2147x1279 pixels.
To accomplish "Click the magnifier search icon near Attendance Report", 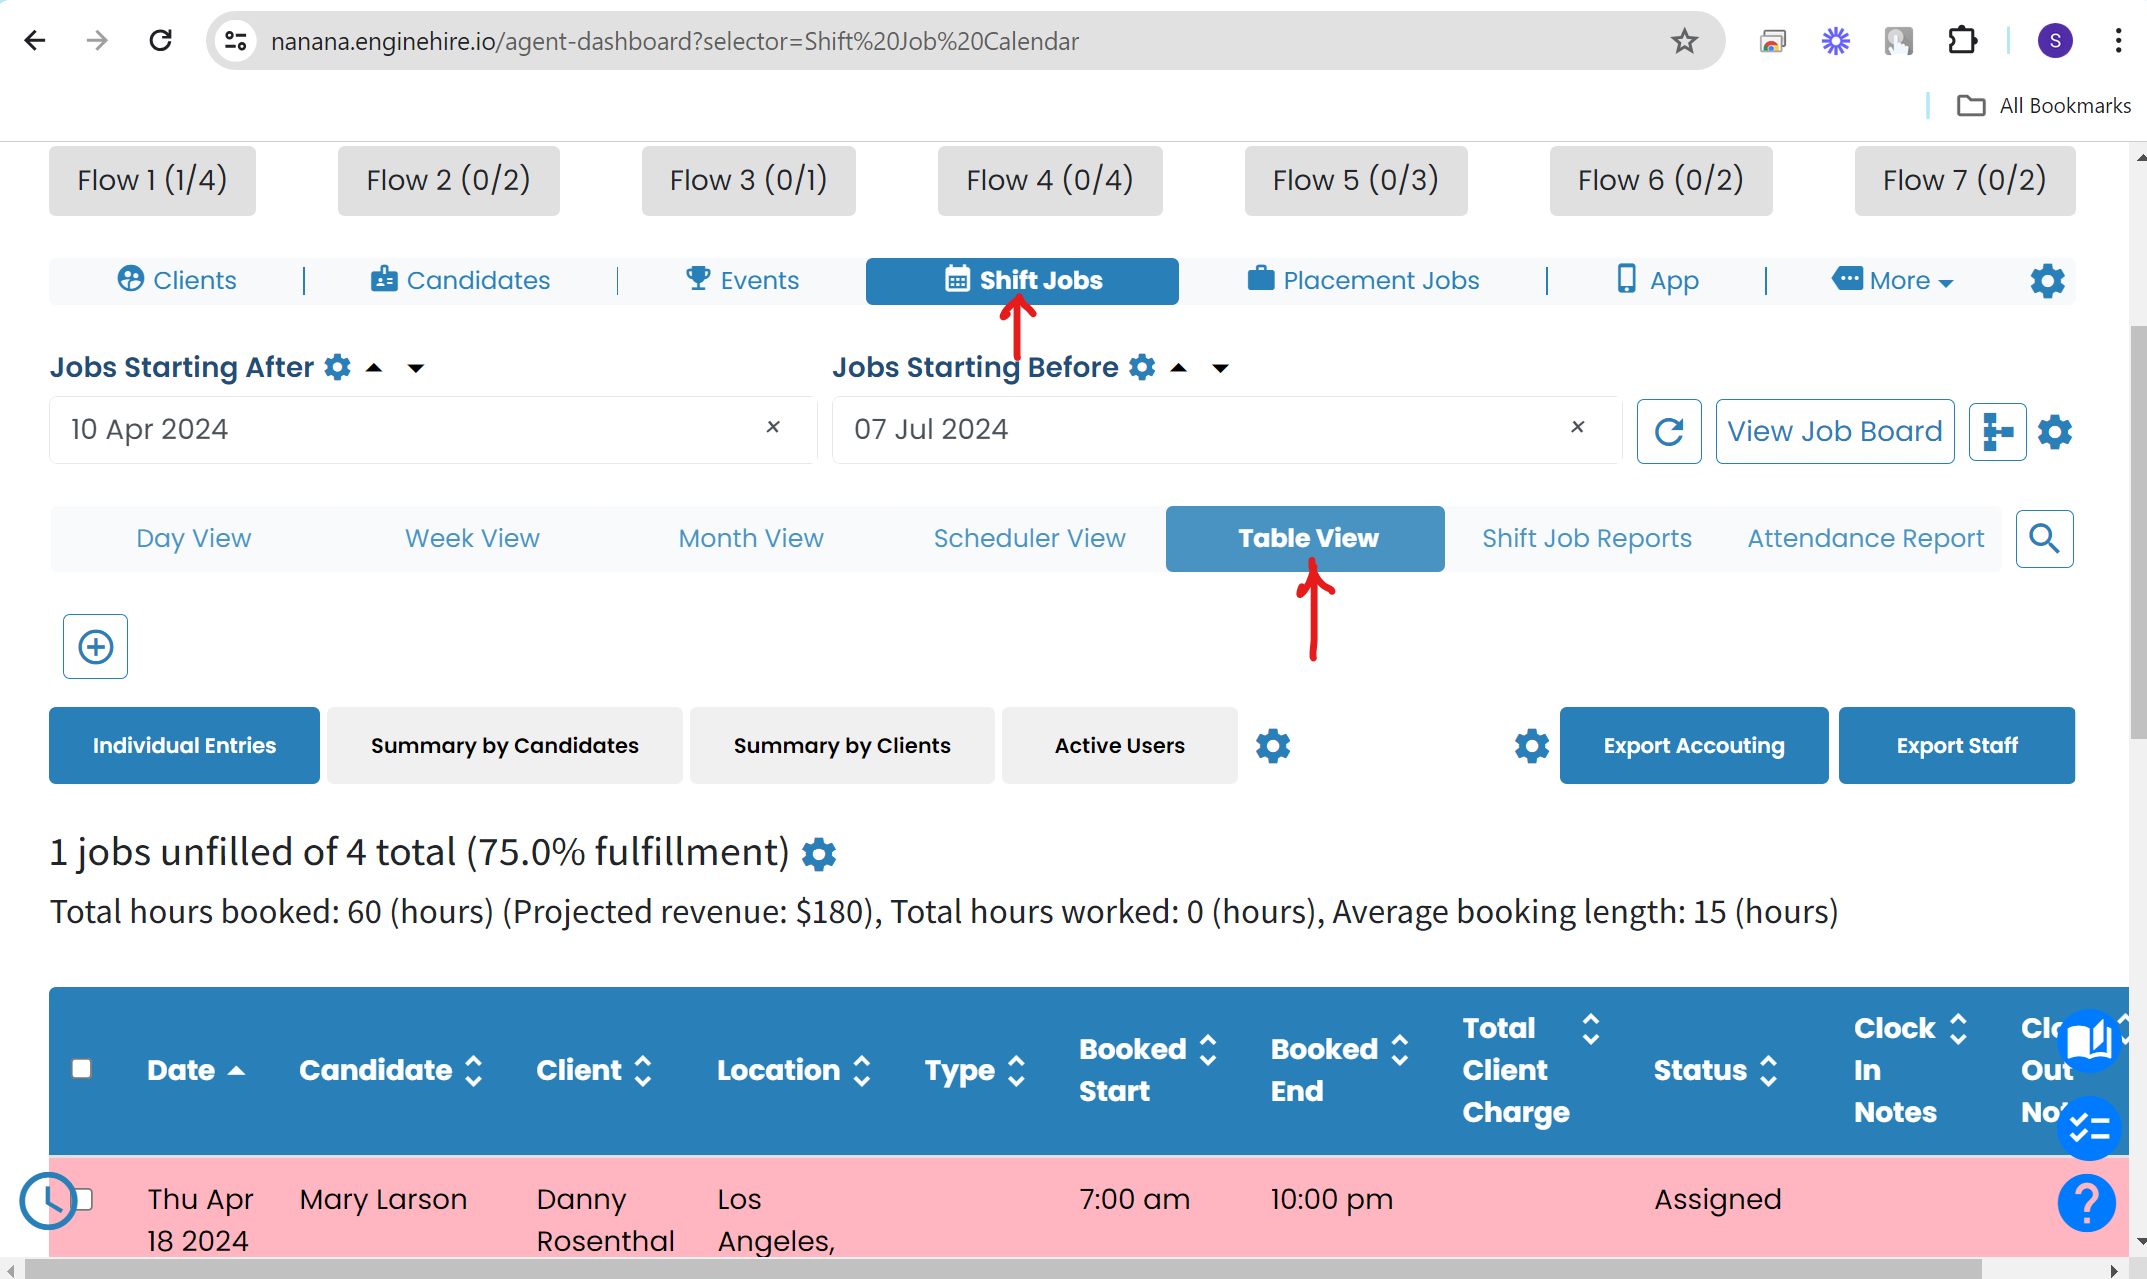I will click(x=2044, y=539).
